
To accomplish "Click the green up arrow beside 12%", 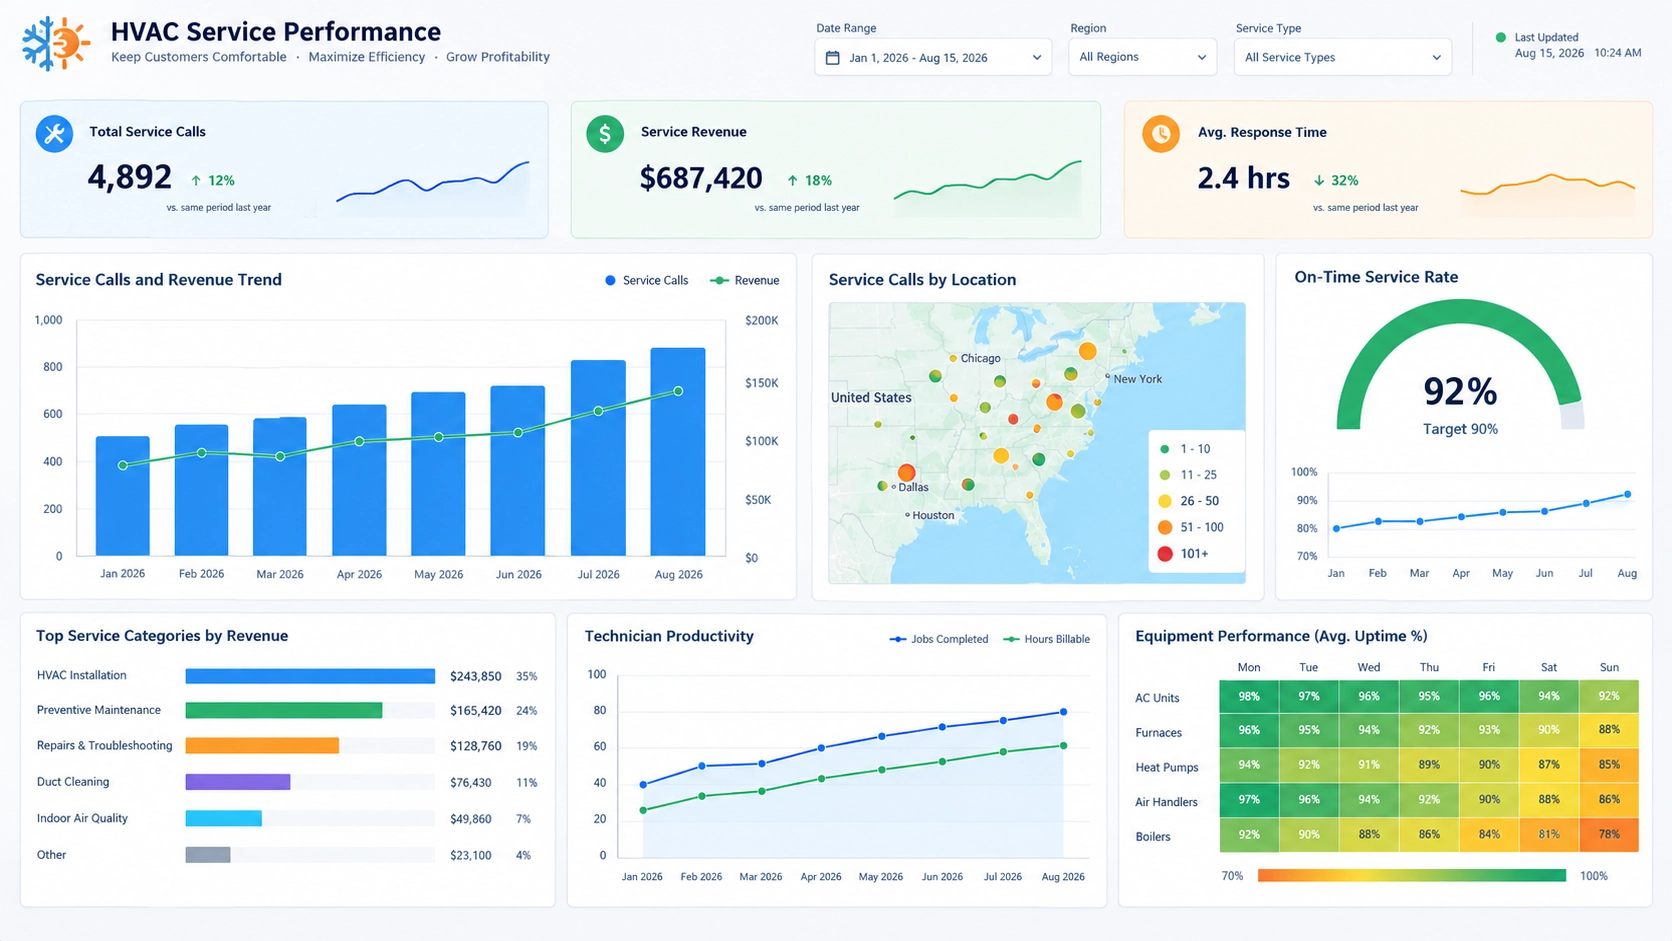I will click(x=196, y=181).
